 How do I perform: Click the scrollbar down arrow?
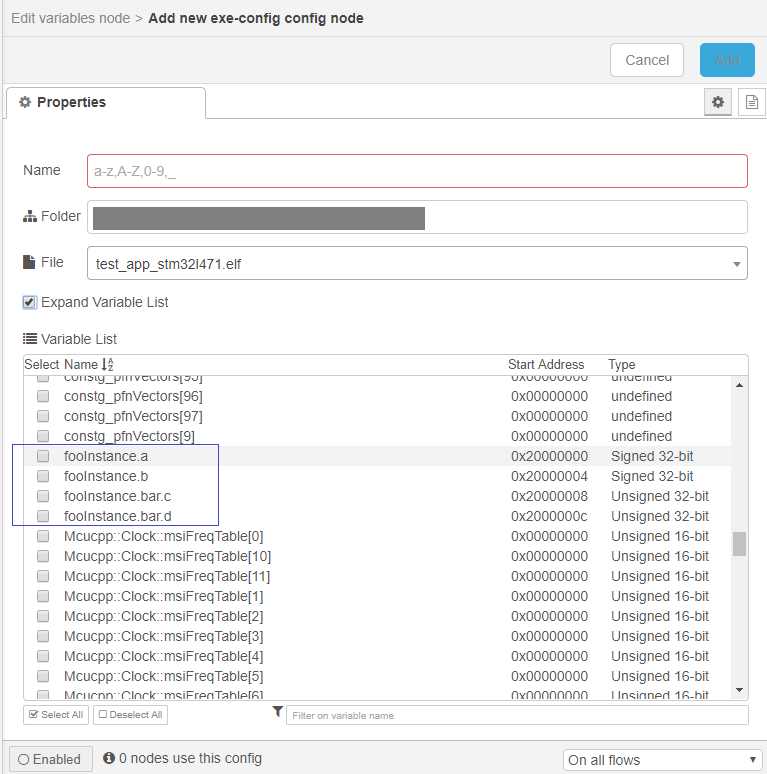coord(739,690)
